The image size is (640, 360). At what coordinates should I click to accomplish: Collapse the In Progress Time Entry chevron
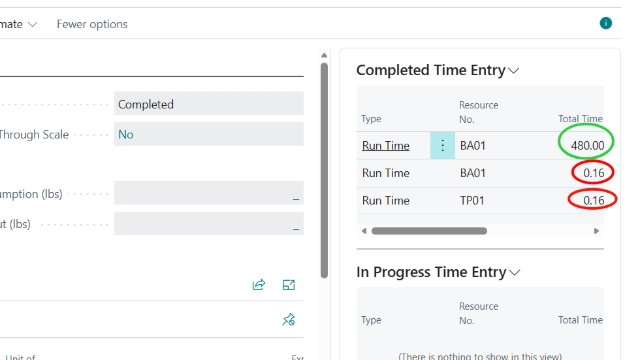515,273
